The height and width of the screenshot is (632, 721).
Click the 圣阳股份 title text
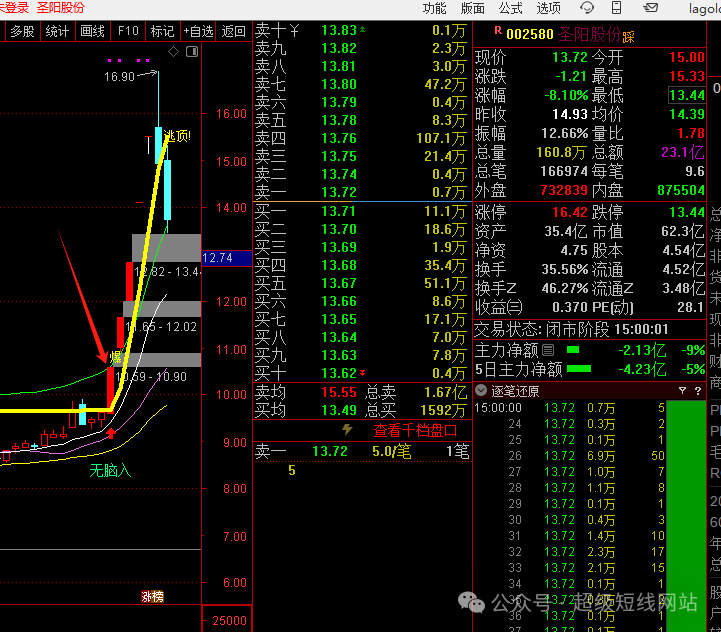point(61,8)
